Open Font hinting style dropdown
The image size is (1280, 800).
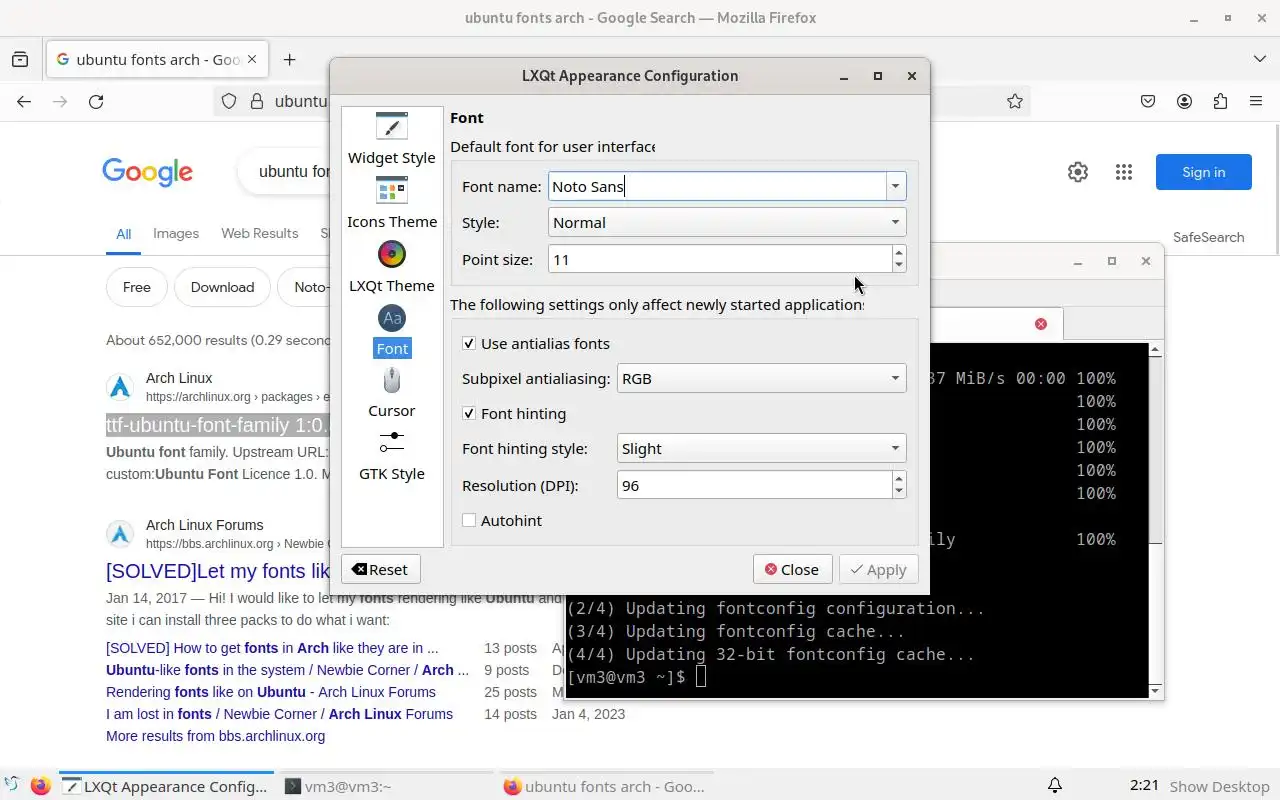click(762, 448)
